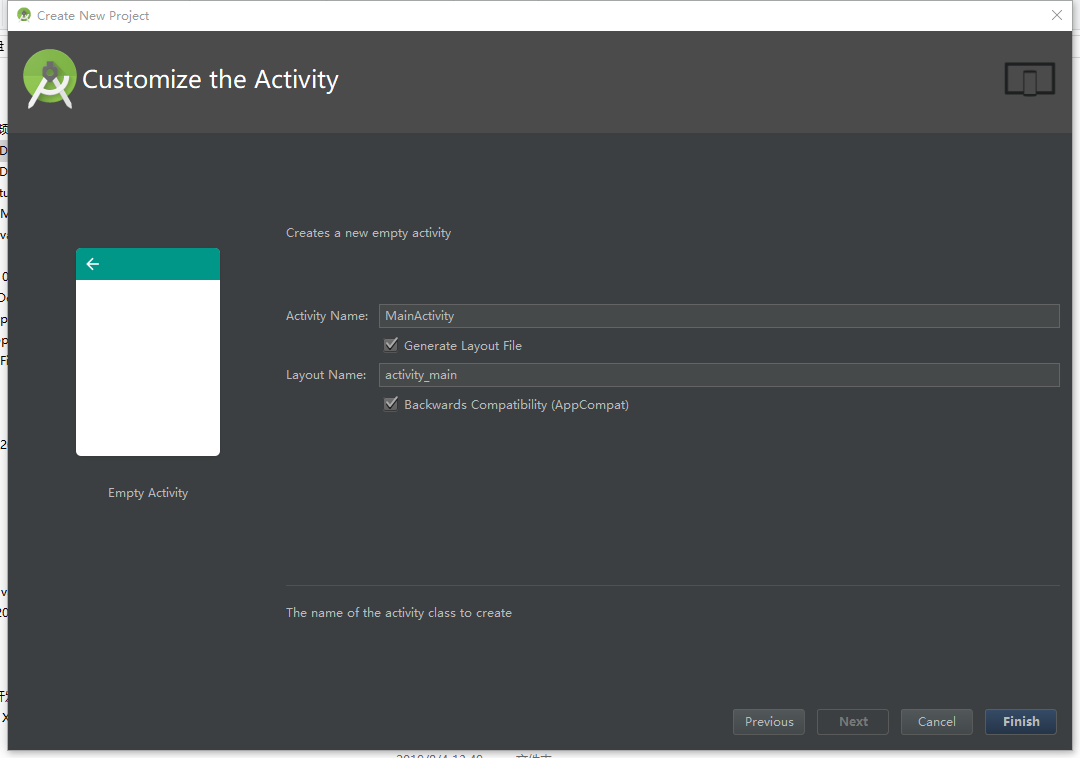Click the phone-and-tablet form factor icon
The width and height of the screenshot is (1080, 758).
(x=1029, y=78)
